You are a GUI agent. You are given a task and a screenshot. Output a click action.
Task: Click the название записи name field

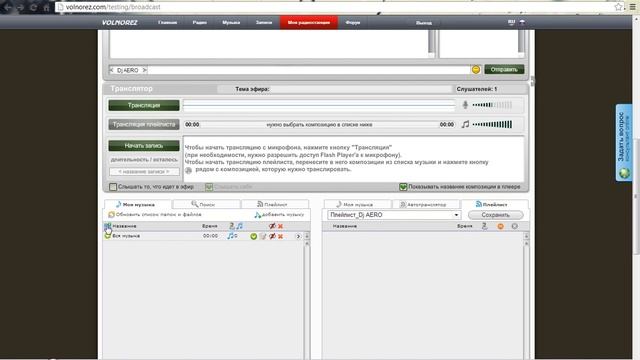[x=144, y=172]
